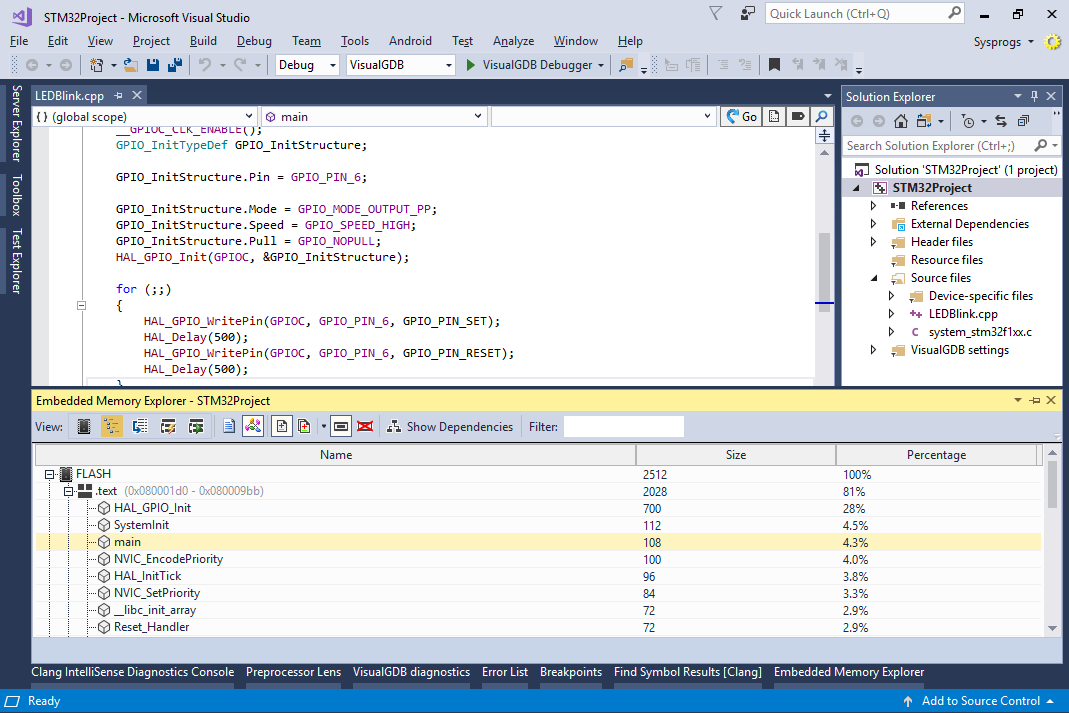Click the Filter input field
Viewport: 1069px width, 713px height.
point(624,427)
